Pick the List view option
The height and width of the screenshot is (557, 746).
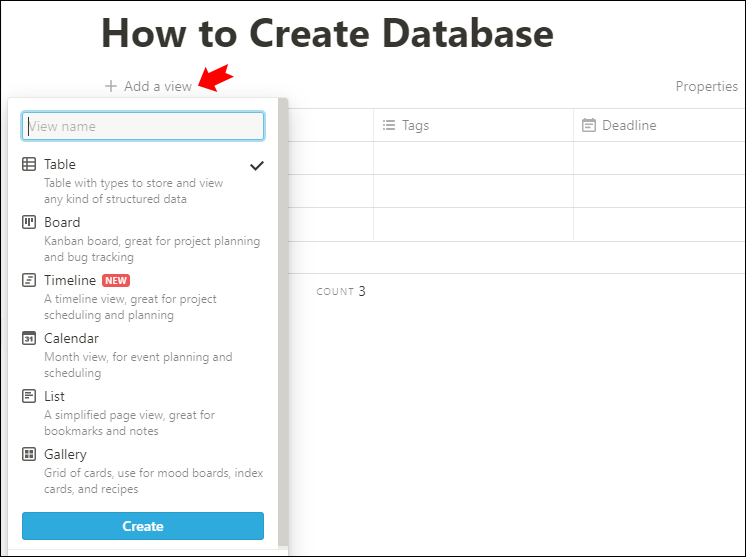[x=143, y=413]
